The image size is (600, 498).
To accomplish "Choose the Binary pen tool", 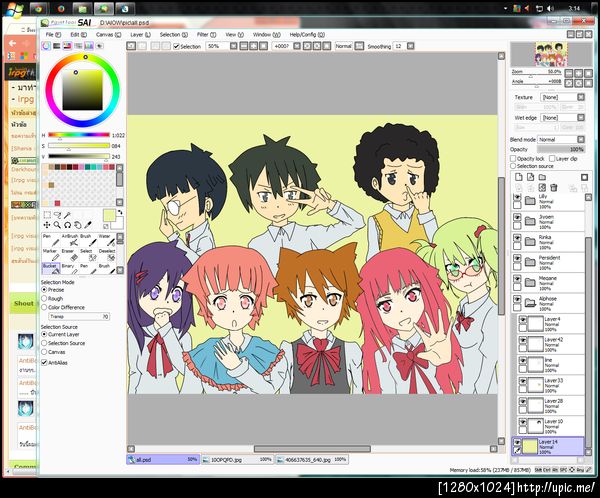I will pos(69,269).
